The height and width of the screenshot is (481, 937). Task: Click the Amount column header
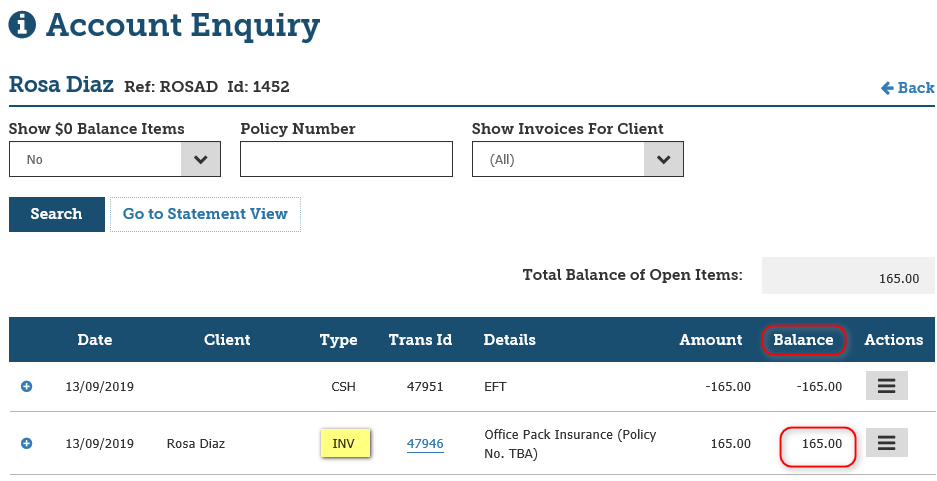point(711,340)
